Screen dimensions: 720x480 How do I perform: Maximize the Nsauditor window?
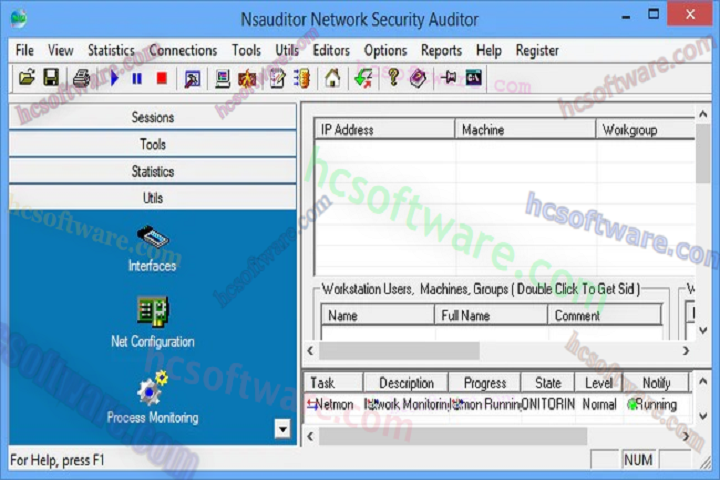[x=653, y=14]
